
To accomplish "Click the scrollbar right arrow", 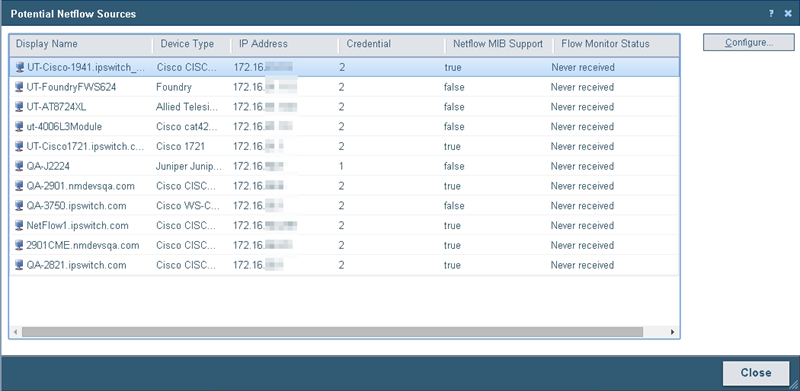I will [672, 332].
